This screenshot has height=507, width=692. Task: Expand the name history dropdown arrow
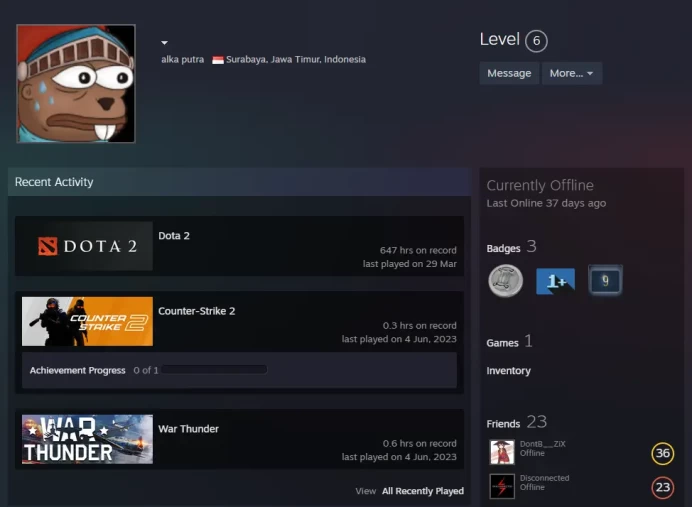pos(165,43)
